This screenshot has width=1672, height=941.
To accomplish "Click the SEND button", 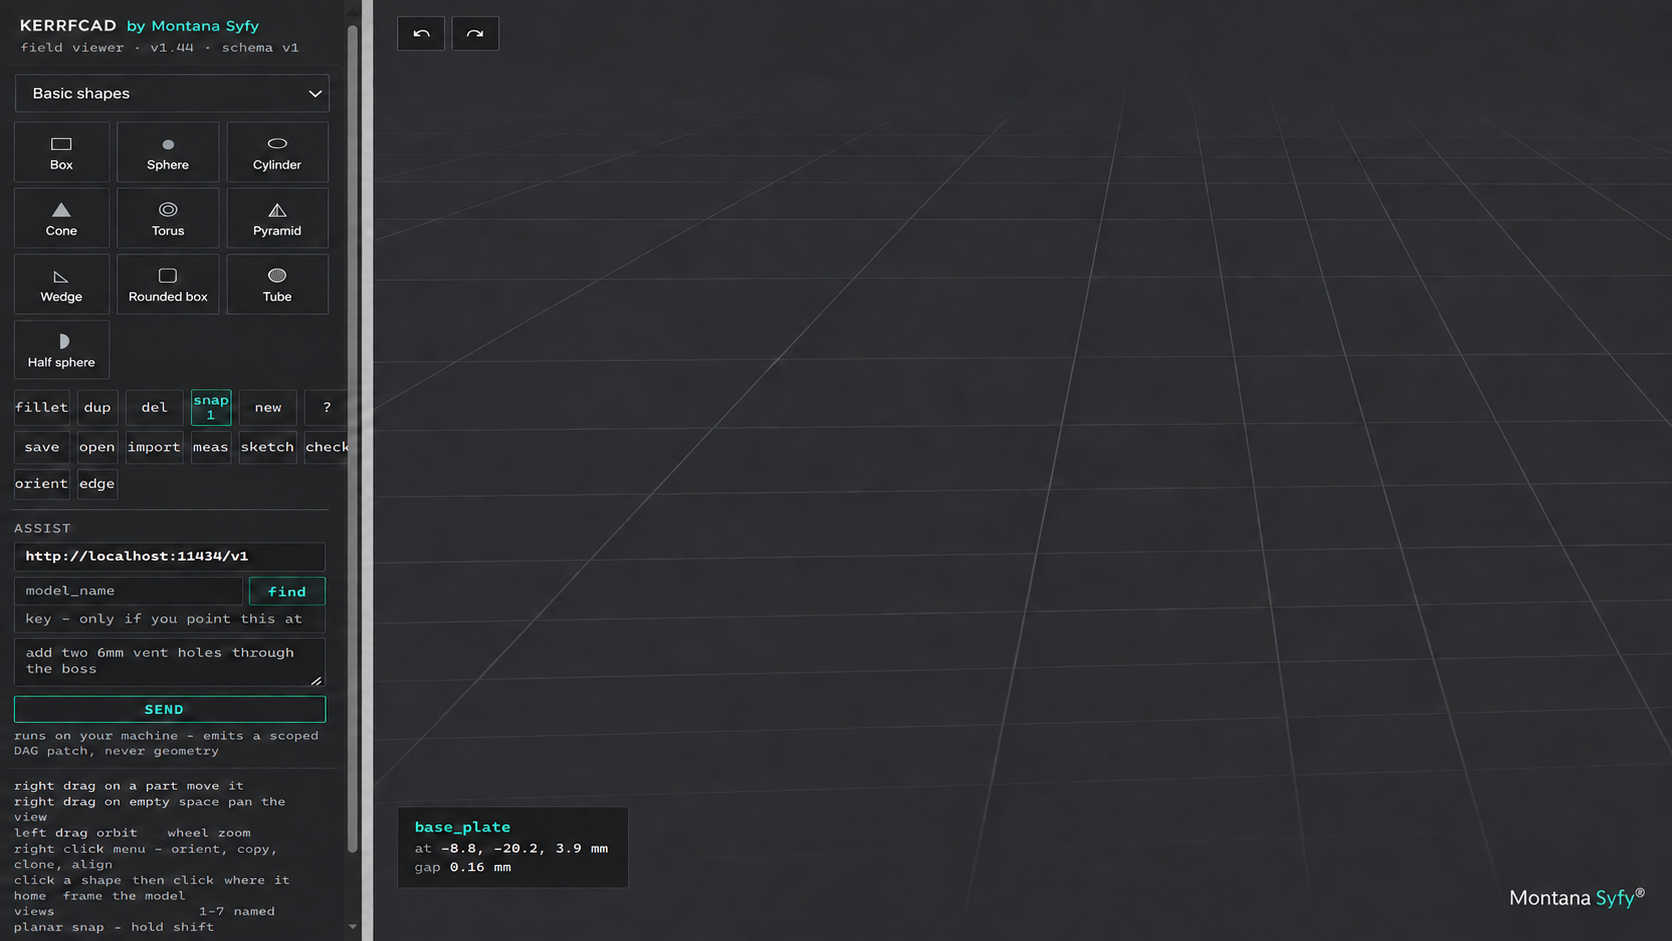I will 170,709.
